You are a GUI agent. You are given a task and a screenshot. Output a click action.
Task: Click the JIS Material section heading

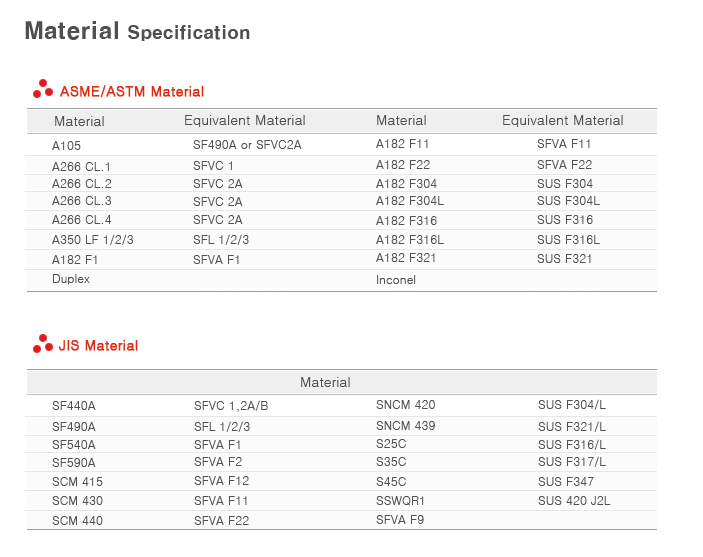99,346
